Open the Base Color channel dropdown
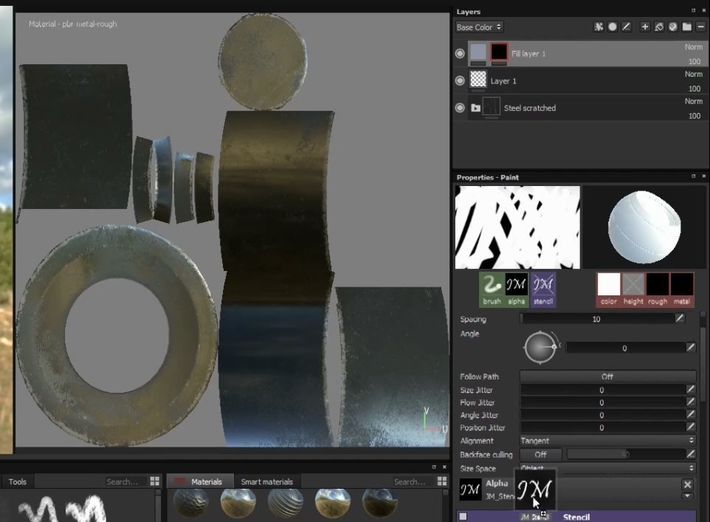 pos(479,27)
